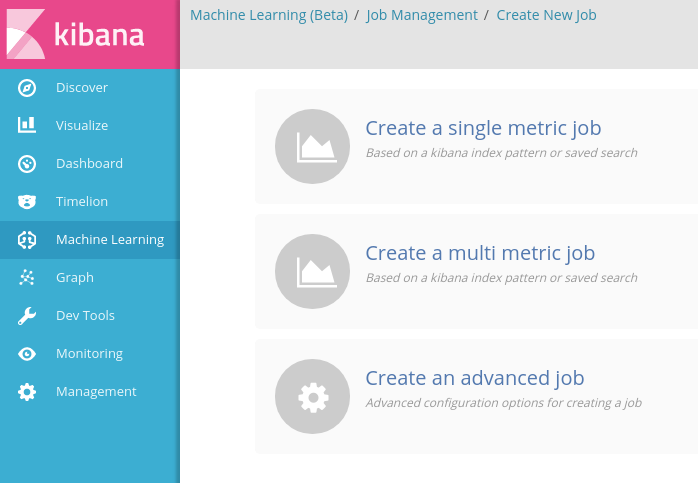
Task: Click the Timelion mask icon
Action: pyautogui.click(x=27, y=202)
